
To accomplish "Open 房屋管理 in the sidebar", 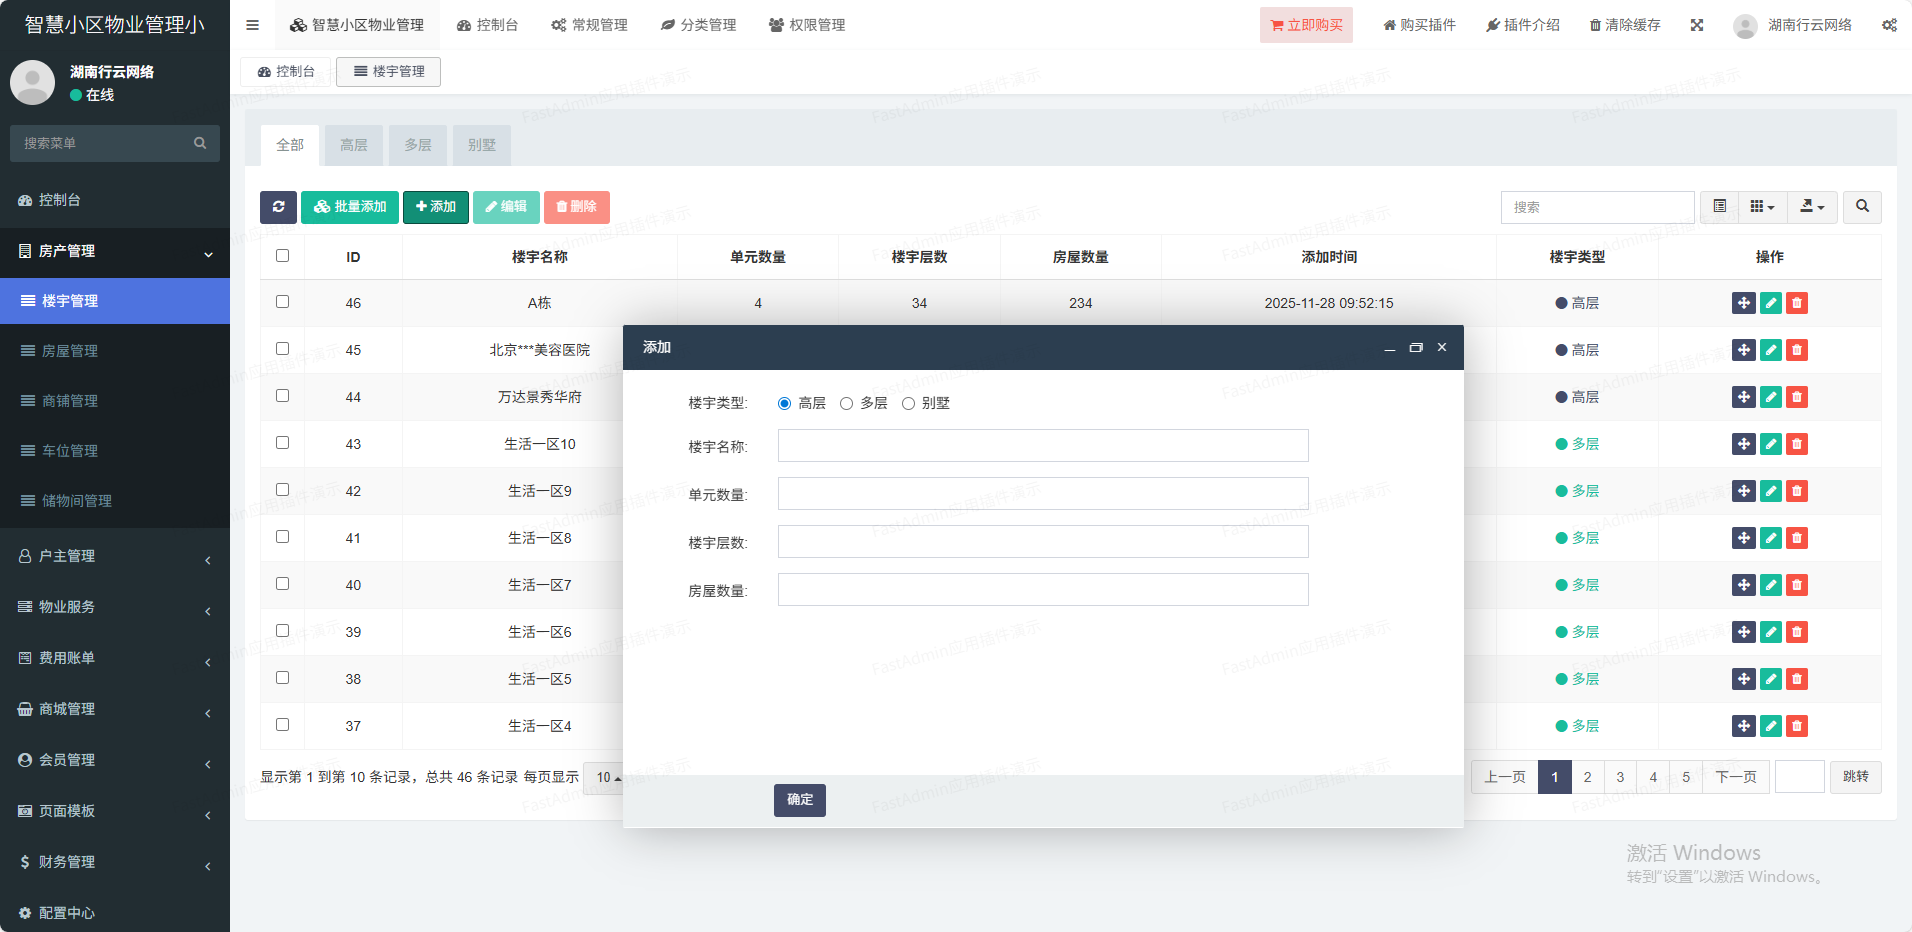I will (x=70, y=351).
